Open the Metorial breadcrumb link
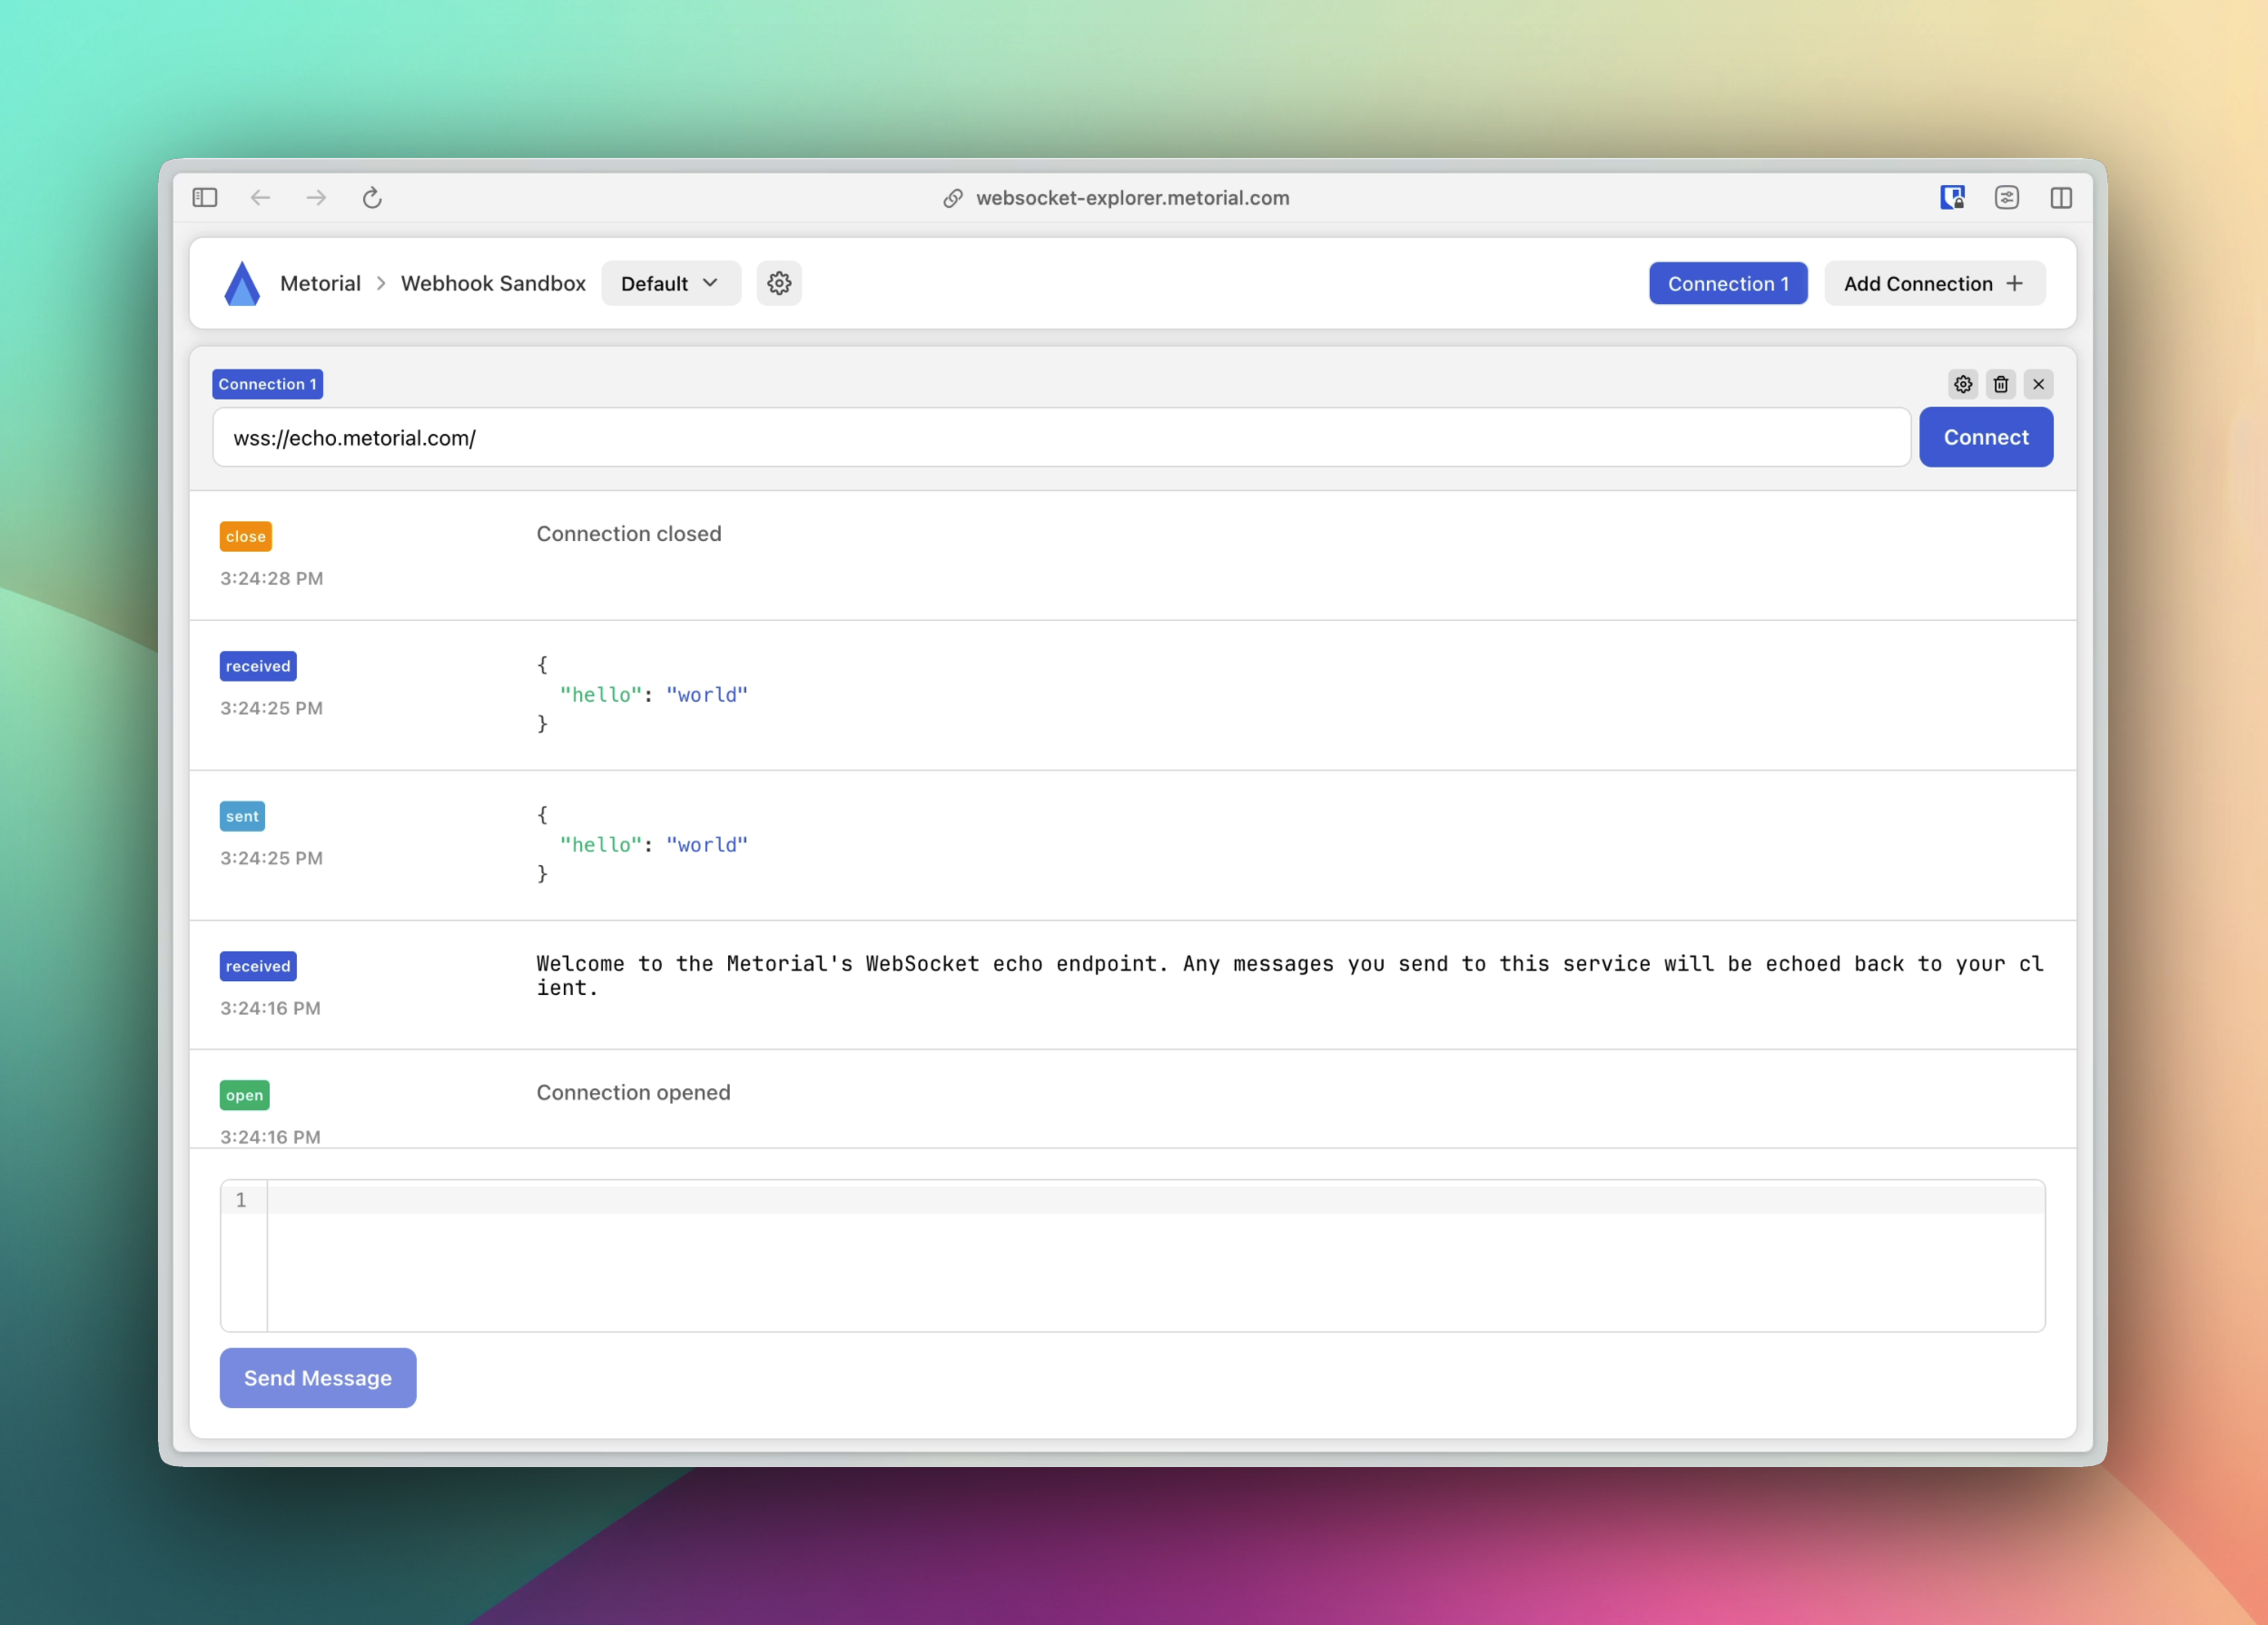The width and height of the screenshot is (2268, 1625). (x=320, y=283)
